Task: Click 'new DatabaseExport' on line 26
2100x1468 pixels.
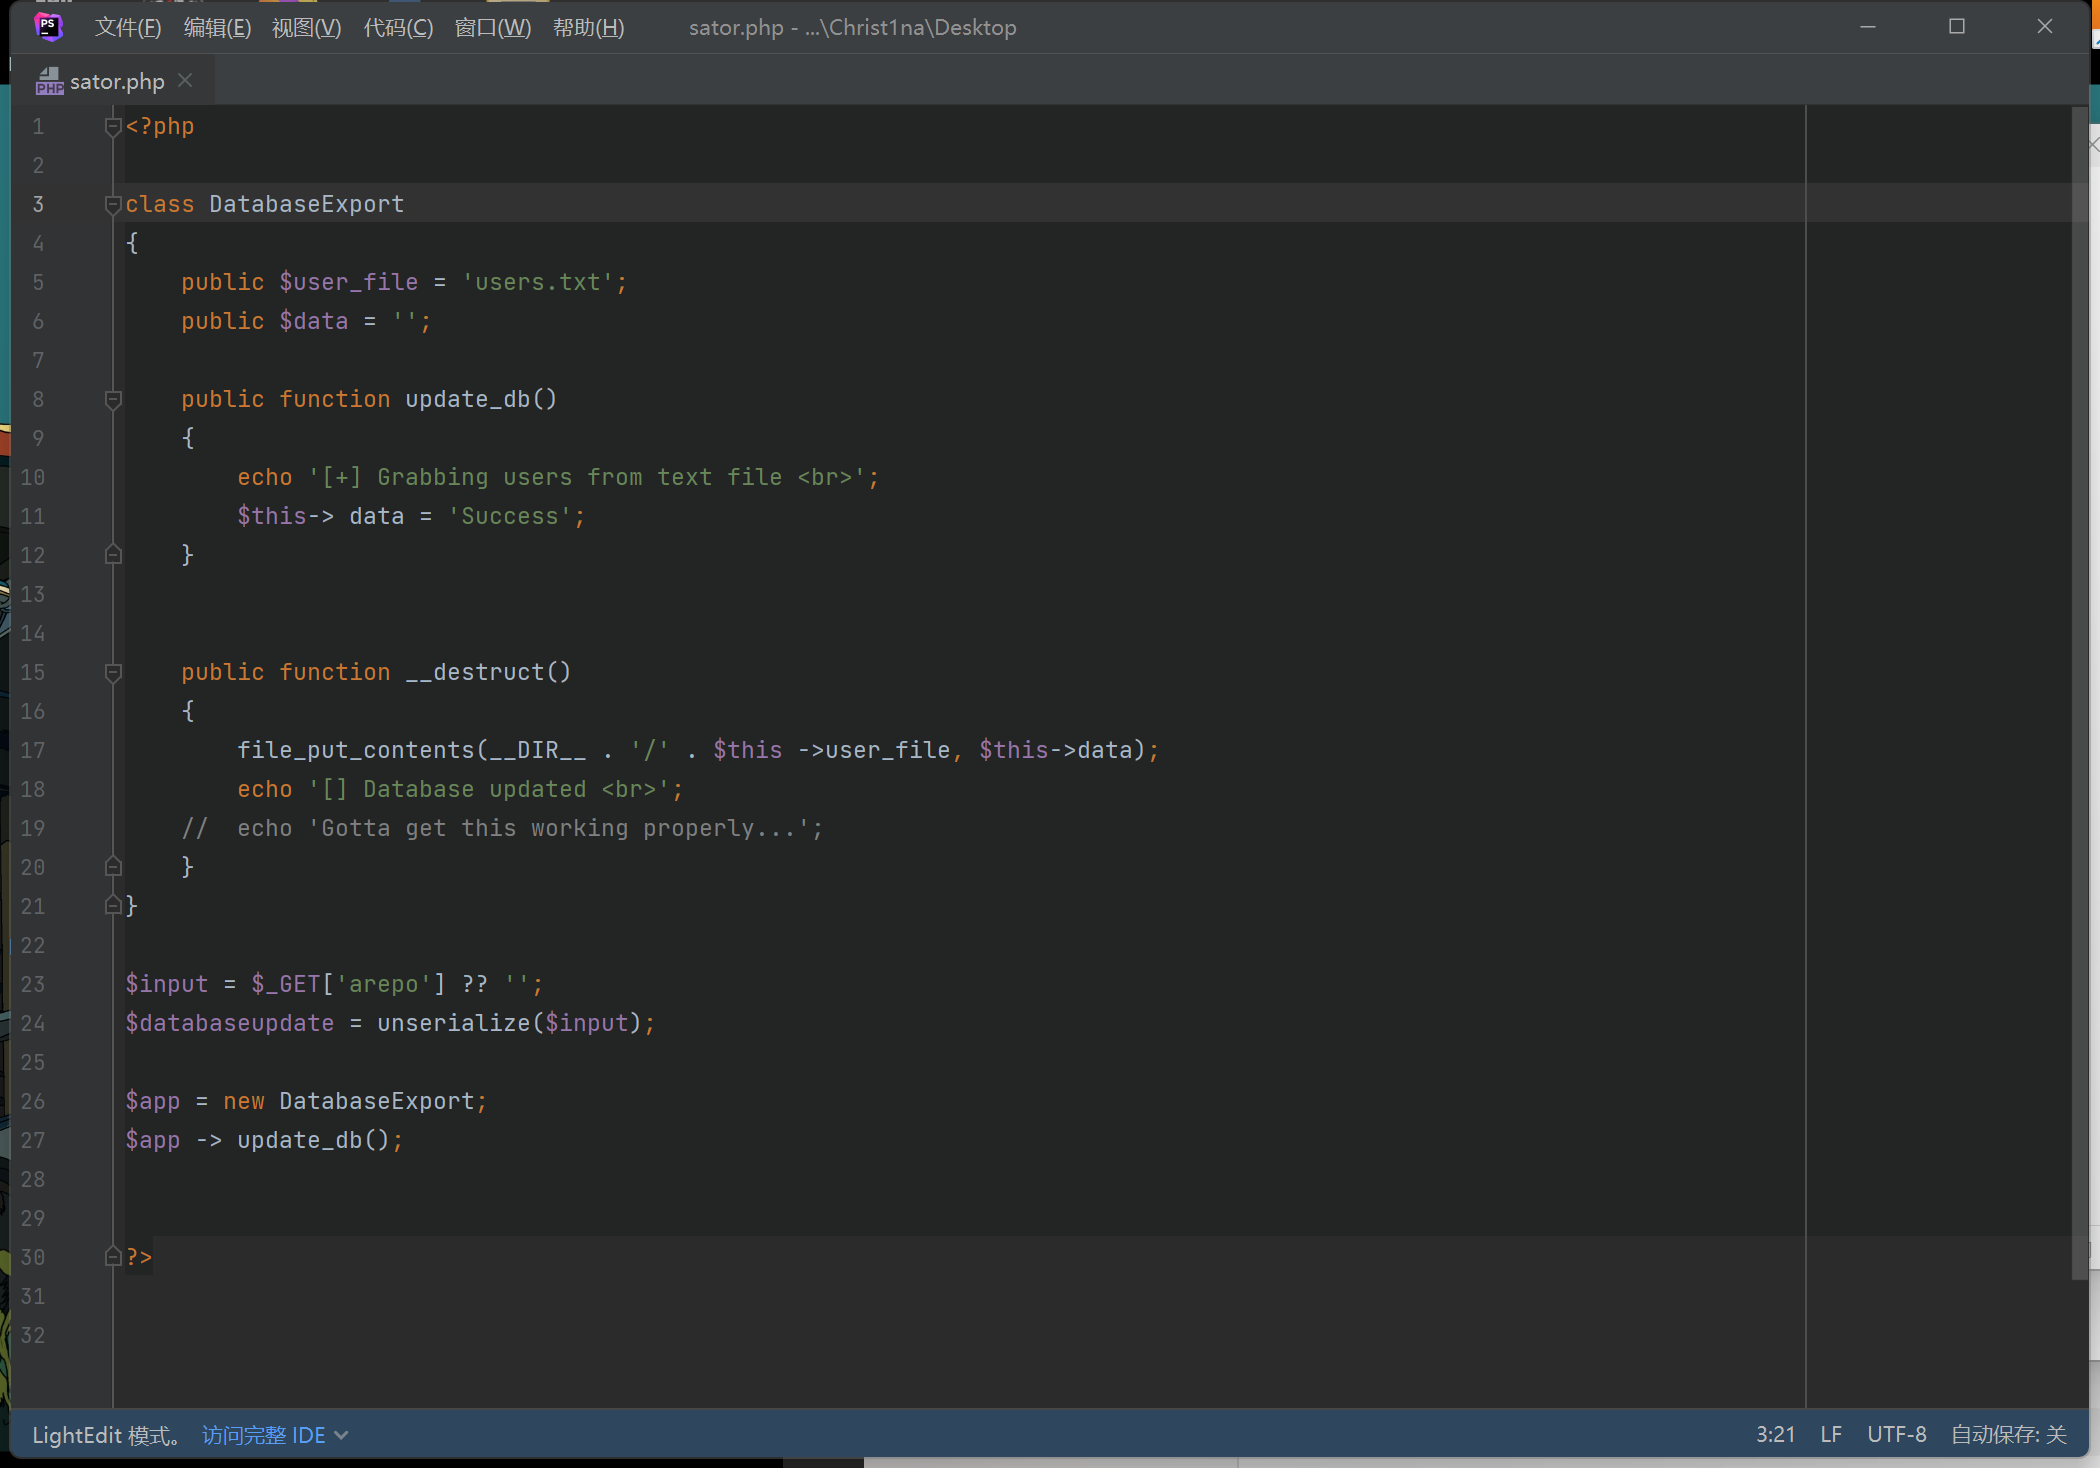Action: coord(349,1101)
